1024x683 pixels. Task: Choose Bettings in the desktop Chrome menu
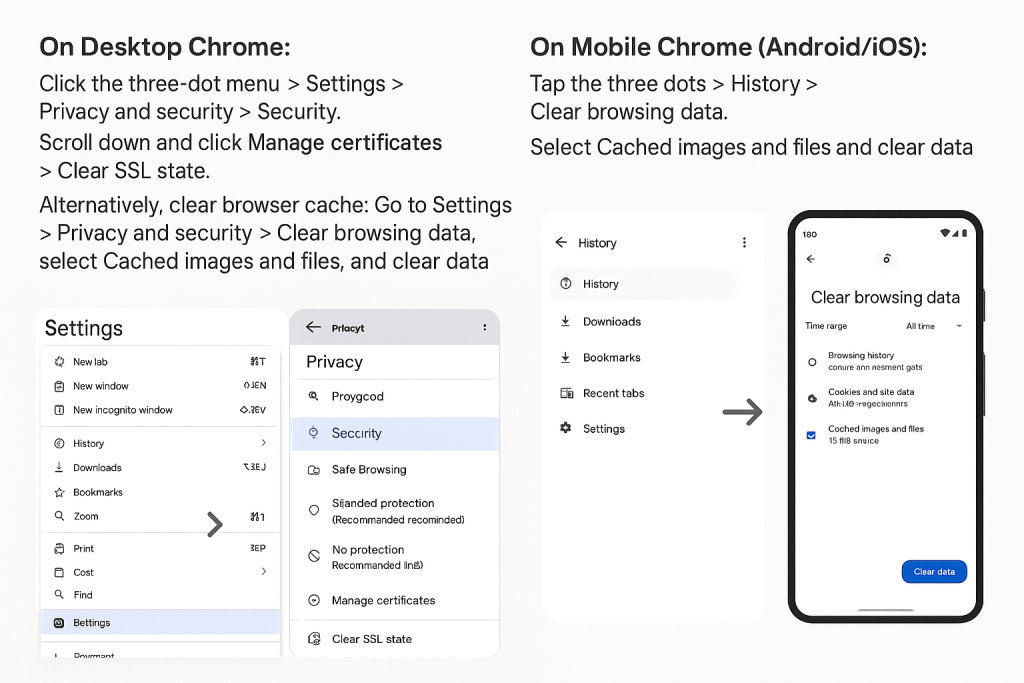tap(160, 623)
